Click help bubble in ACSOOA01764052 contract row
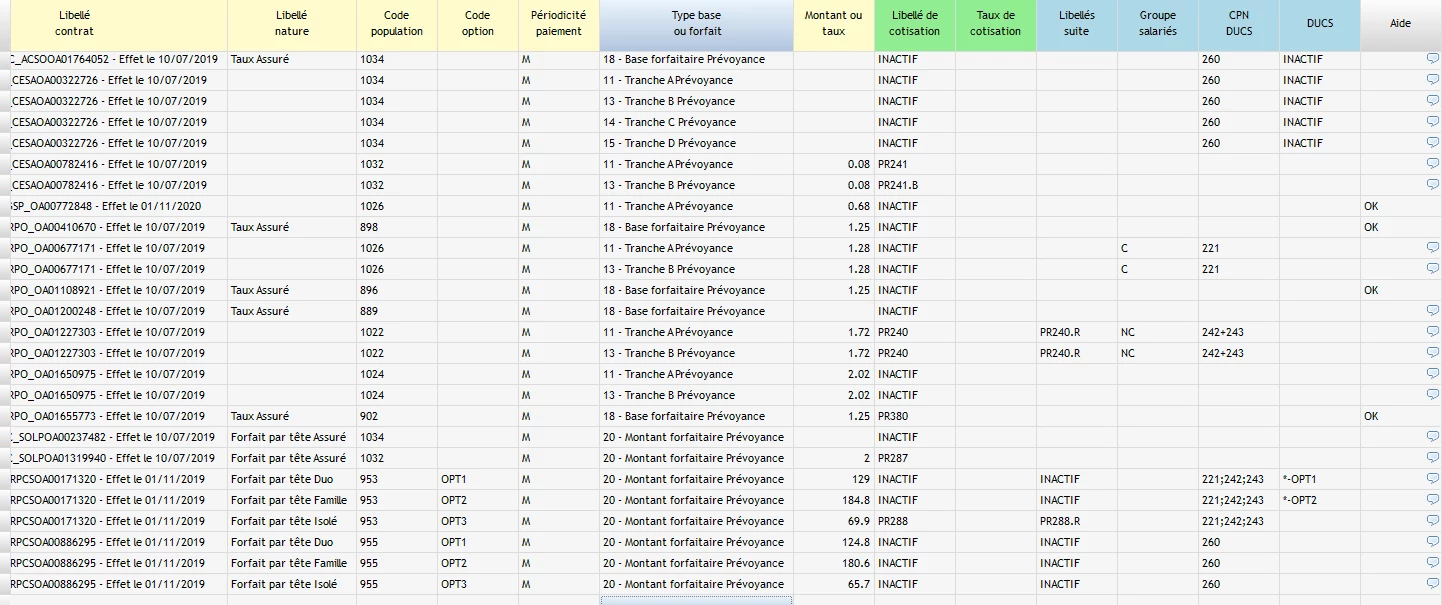This screenshot has width=1442, height=605. [1433, 59]
